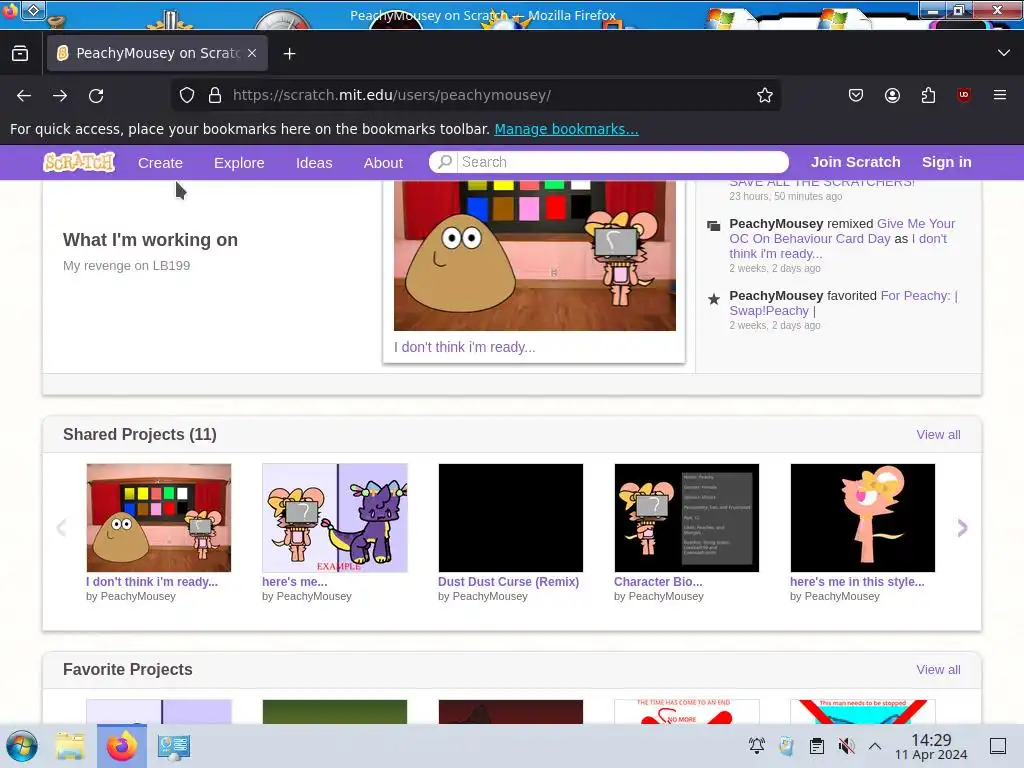1024x768 pixels.
Task: Open View all for Shared Projects
Action: (x=938, y=435)
